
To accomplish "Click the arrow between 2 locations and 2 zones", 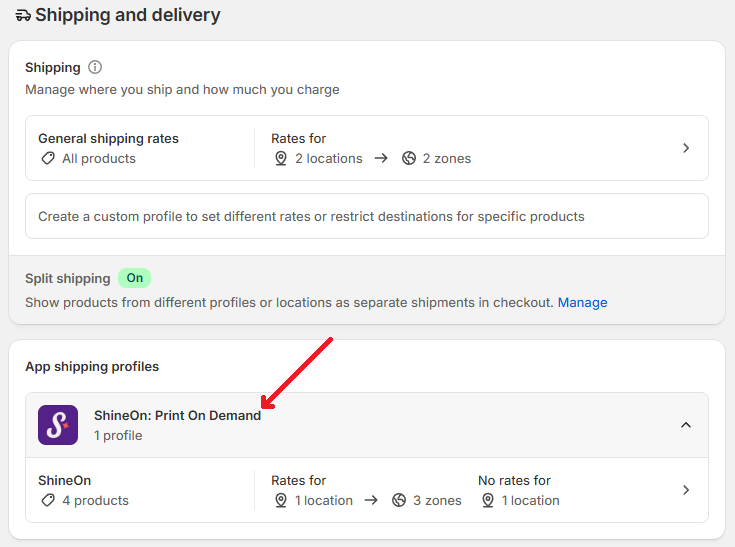I will [x=381, y=158].
